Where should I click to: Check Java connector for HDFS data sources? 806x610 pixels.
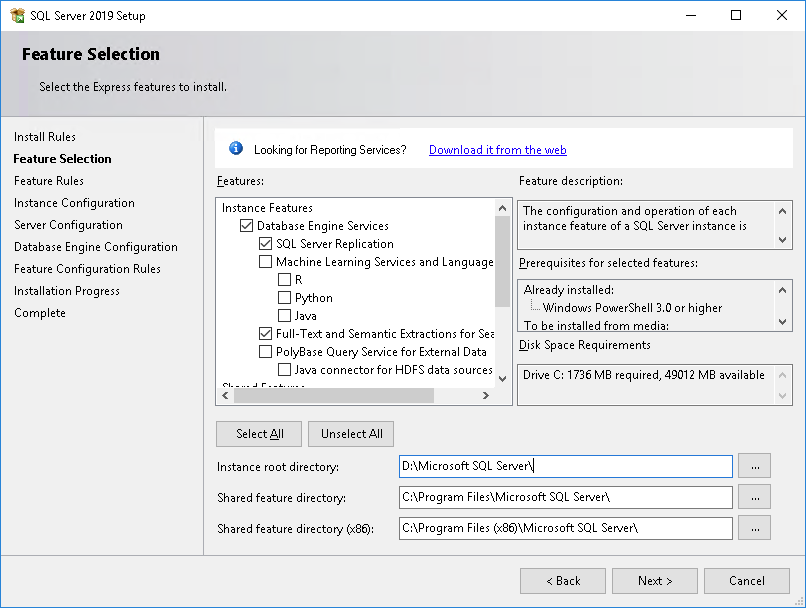pos(284,369)
